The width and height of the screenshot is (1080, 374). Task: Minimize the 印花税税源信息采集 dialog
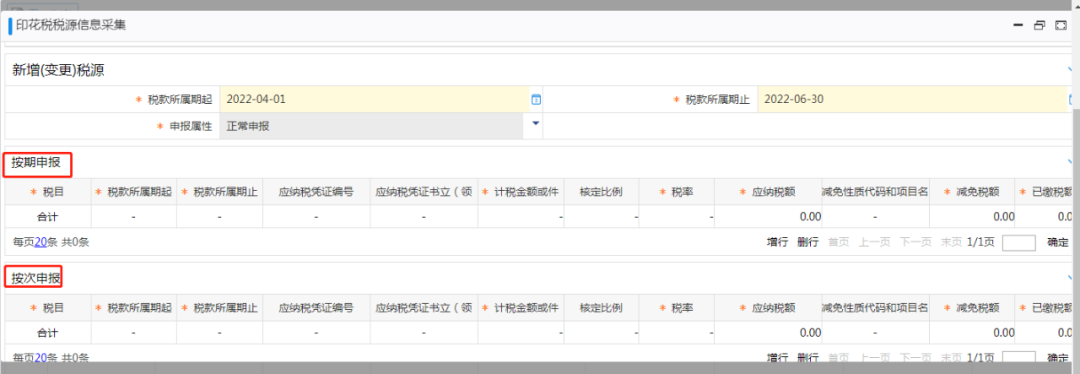pyautogui.click(x=1018, y=26)
